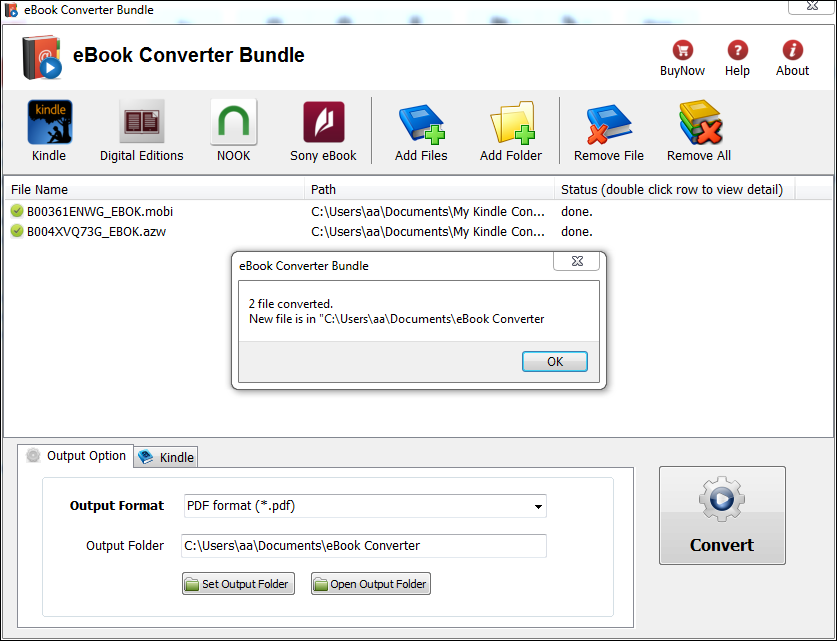Click green check of B004XVQ73G_EBOK.azw
The width and height of the screenshot is (837, 641).
[x=17, y=231]
